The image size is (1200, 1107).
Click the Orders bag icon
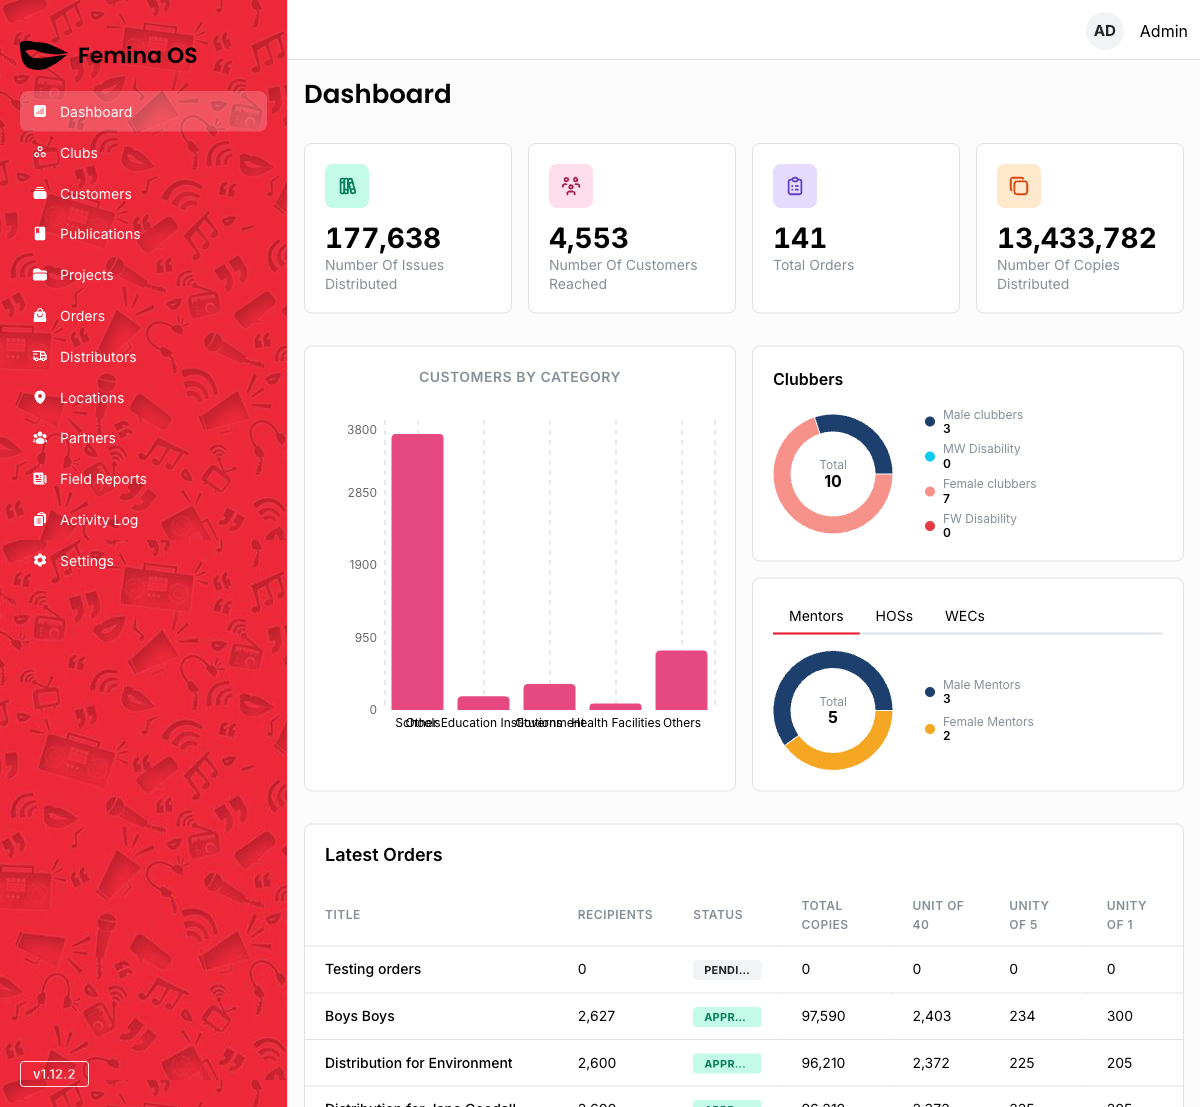[x=40, y=316]
